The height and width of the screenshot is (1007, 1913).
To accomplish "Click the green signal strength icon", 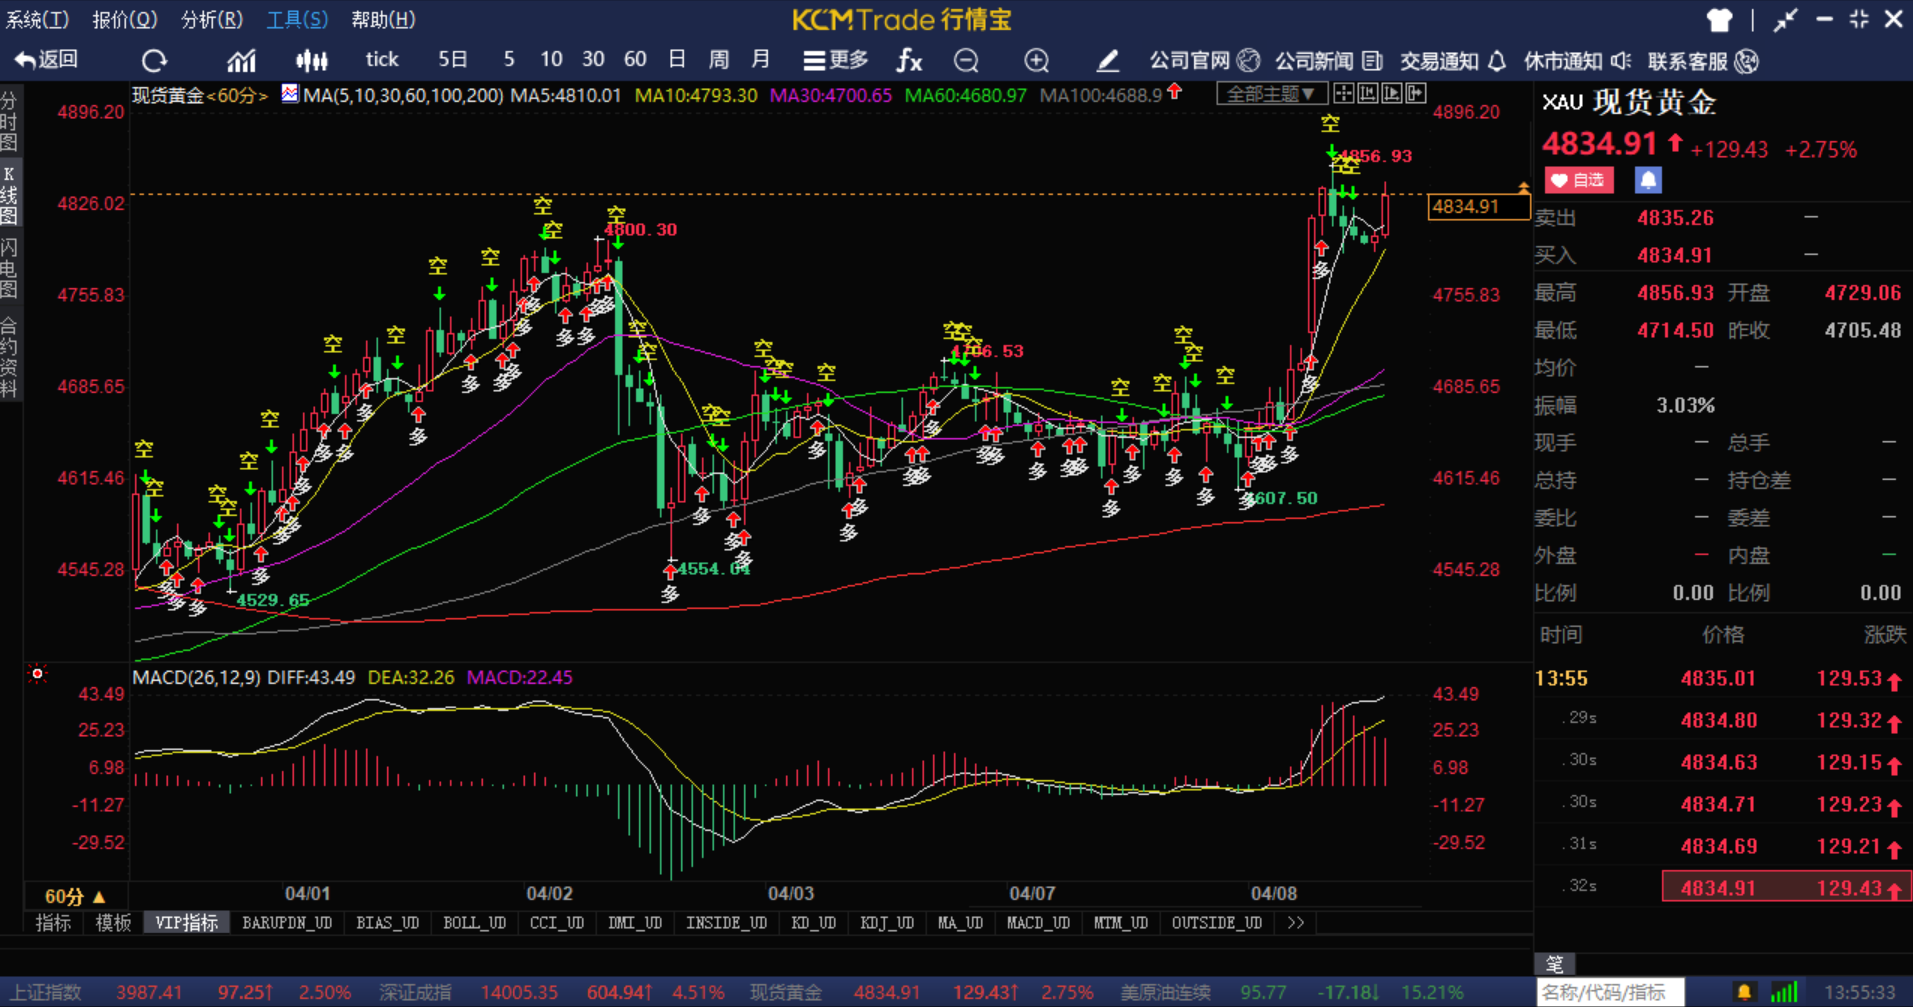I will (1784, 992).
